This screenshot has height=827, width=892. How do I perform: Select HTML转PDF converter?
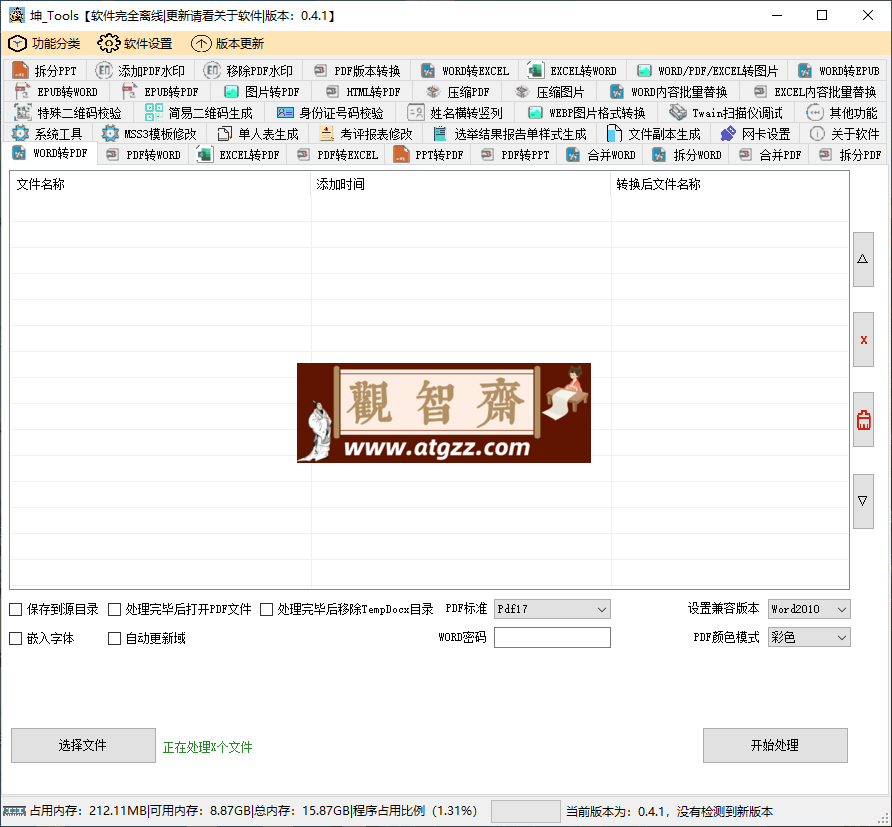(363, 92)
